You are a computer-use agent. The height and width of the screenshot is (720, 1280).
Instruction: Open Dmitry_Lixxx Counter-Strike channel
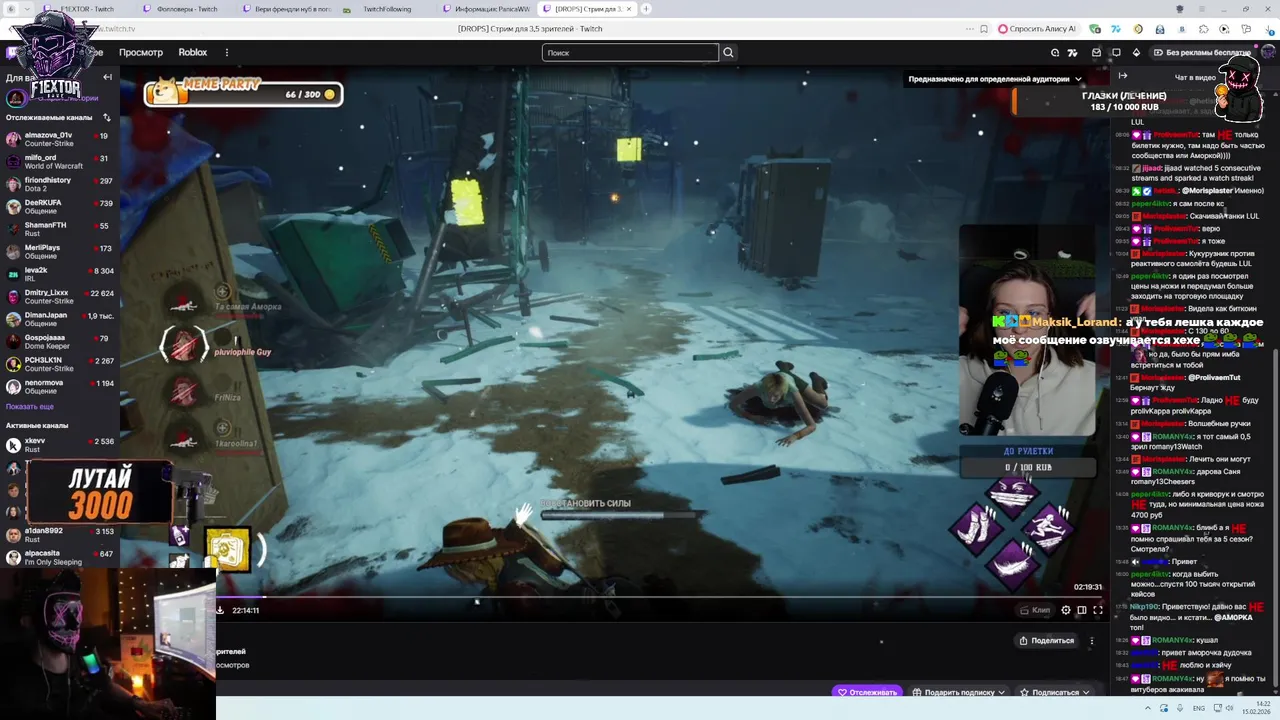point(60,297)
